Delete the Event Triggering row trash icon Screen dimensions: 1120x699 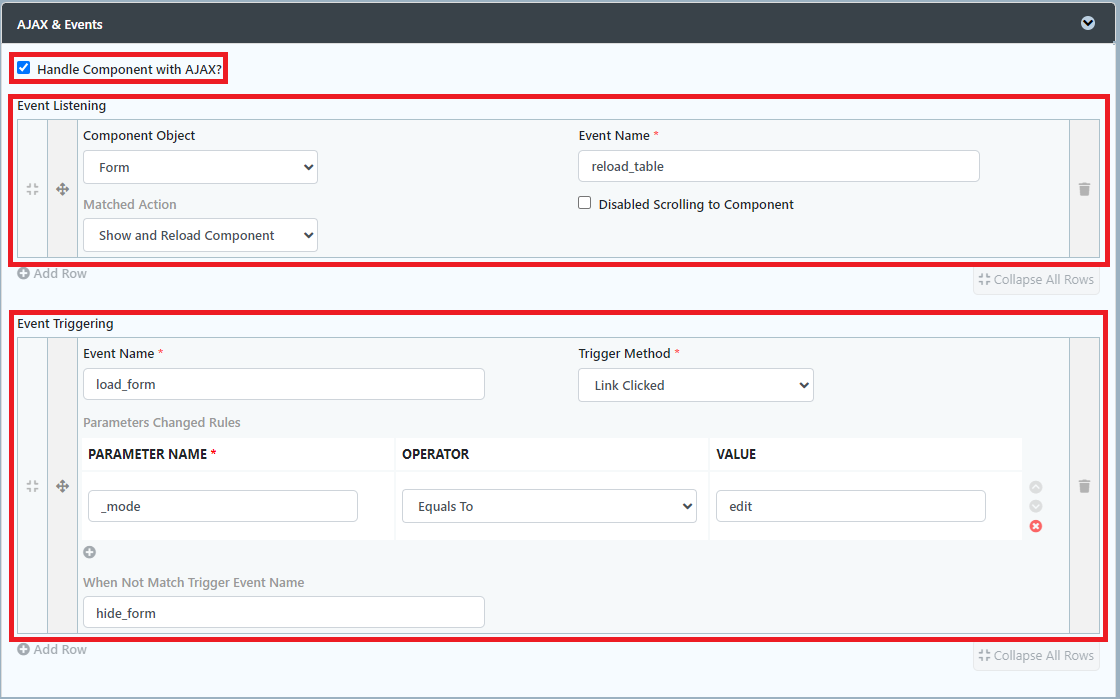tap(1084, 486)
